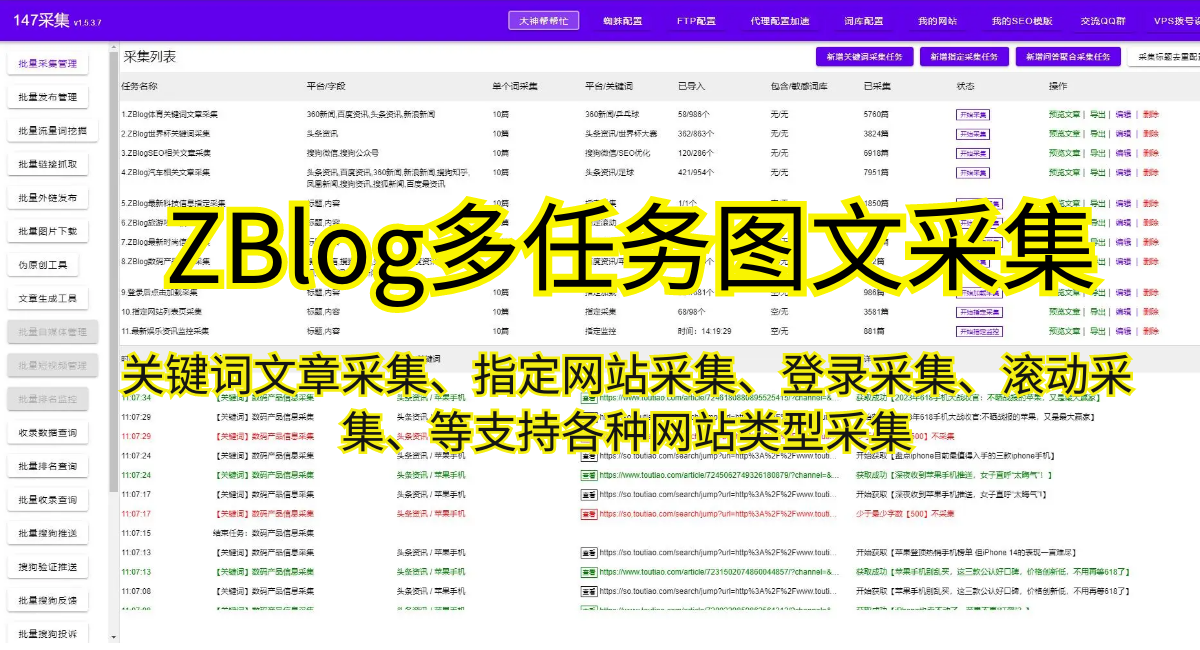Click the 状态 column header
Screen dimensions: 1200x650
click(x=965, y=87)
